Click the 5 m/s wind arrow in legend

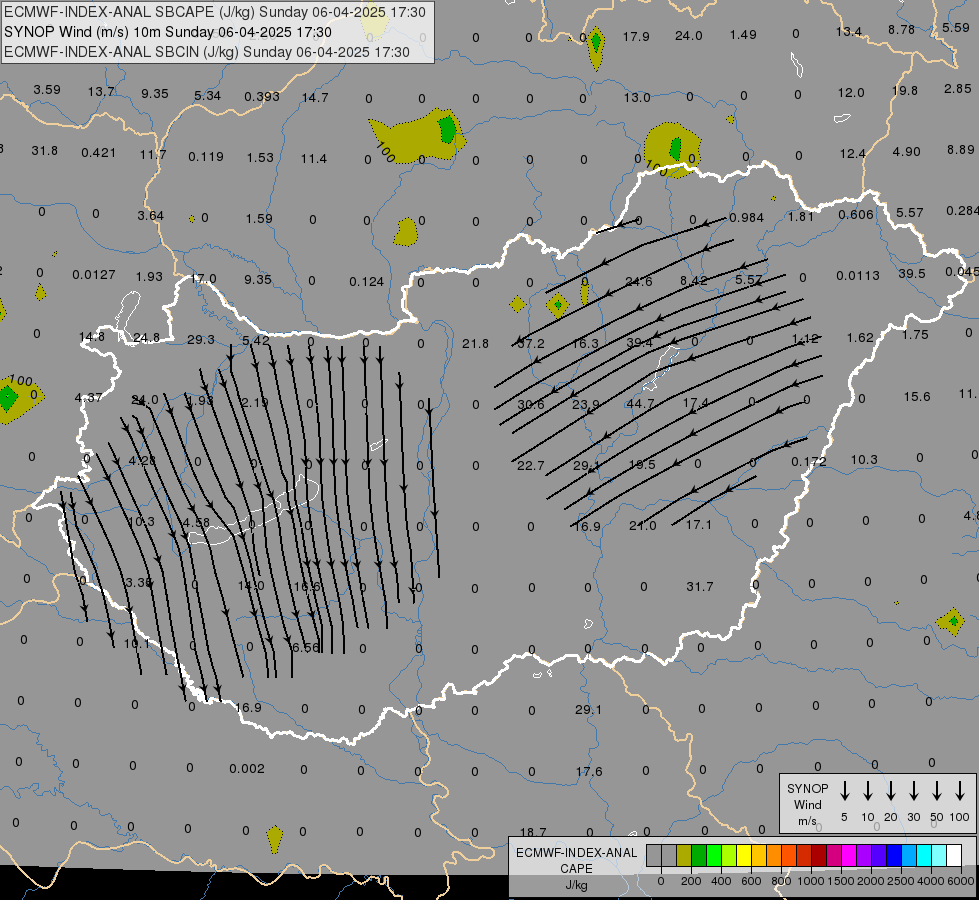(845, 791)
